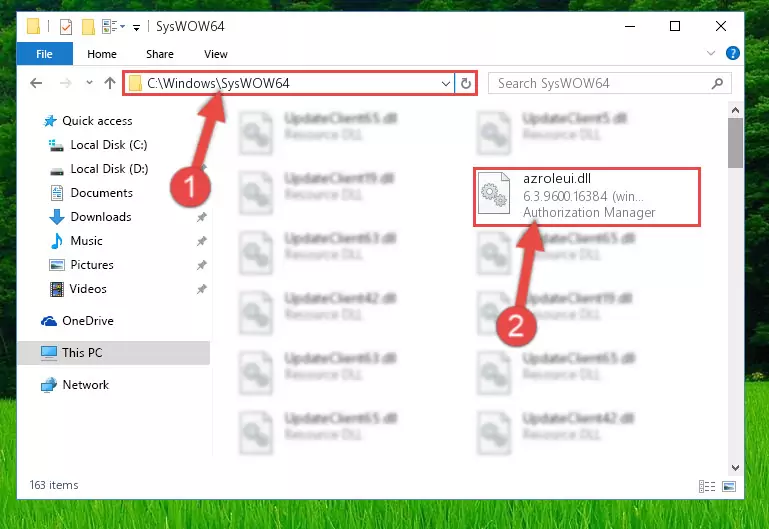This screenshot has height=529, width=769.
Task: Switch to large thumbnails view layout
Action: (729, 486)
